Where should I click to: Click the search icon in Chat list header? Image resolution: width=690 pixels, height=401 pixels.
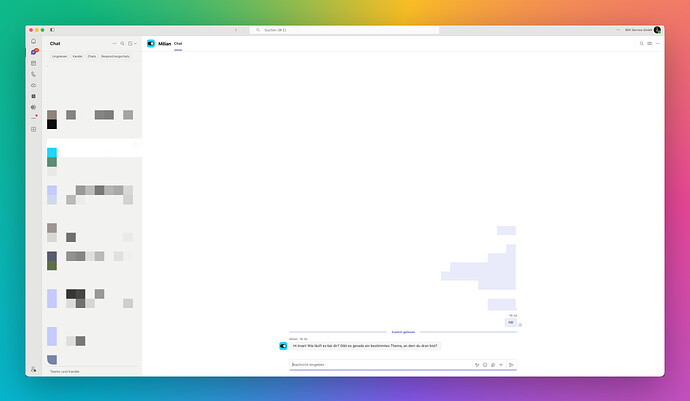122,44
